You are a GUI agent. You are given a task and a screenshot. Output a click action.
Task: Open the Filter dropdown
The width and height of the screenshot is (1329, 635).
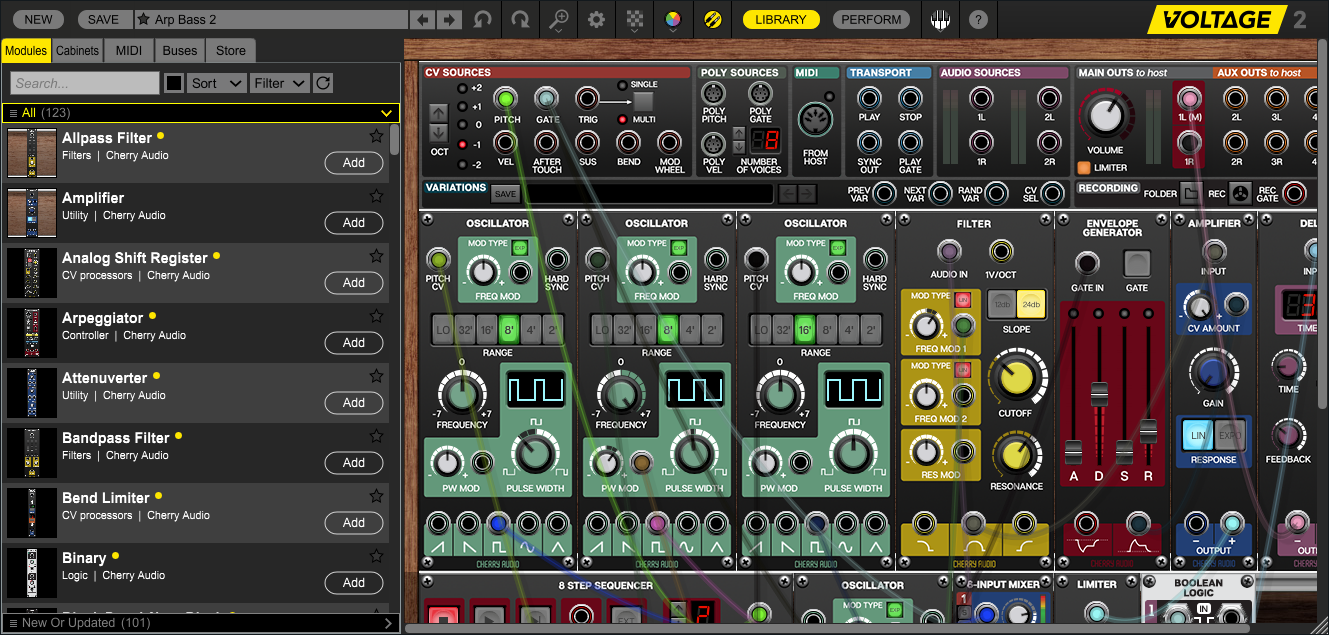279,83
